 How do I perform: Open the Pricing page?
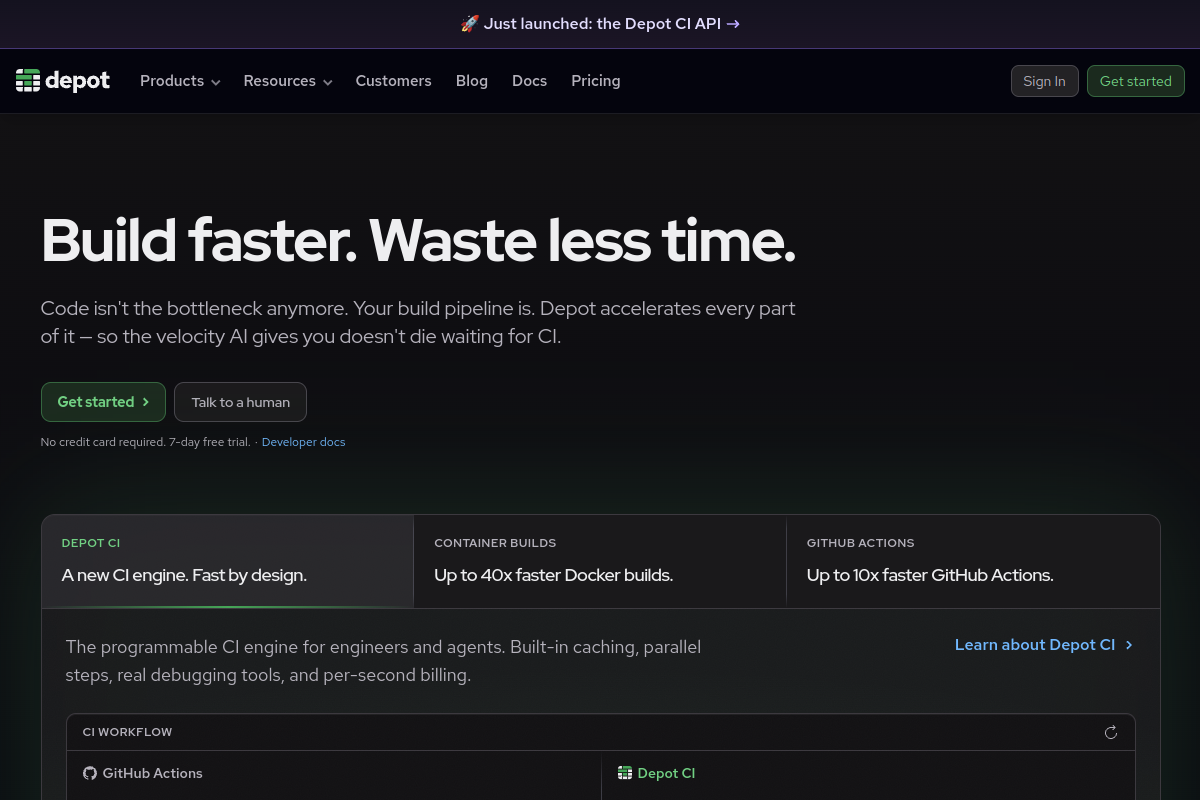(x=596, y=81)
